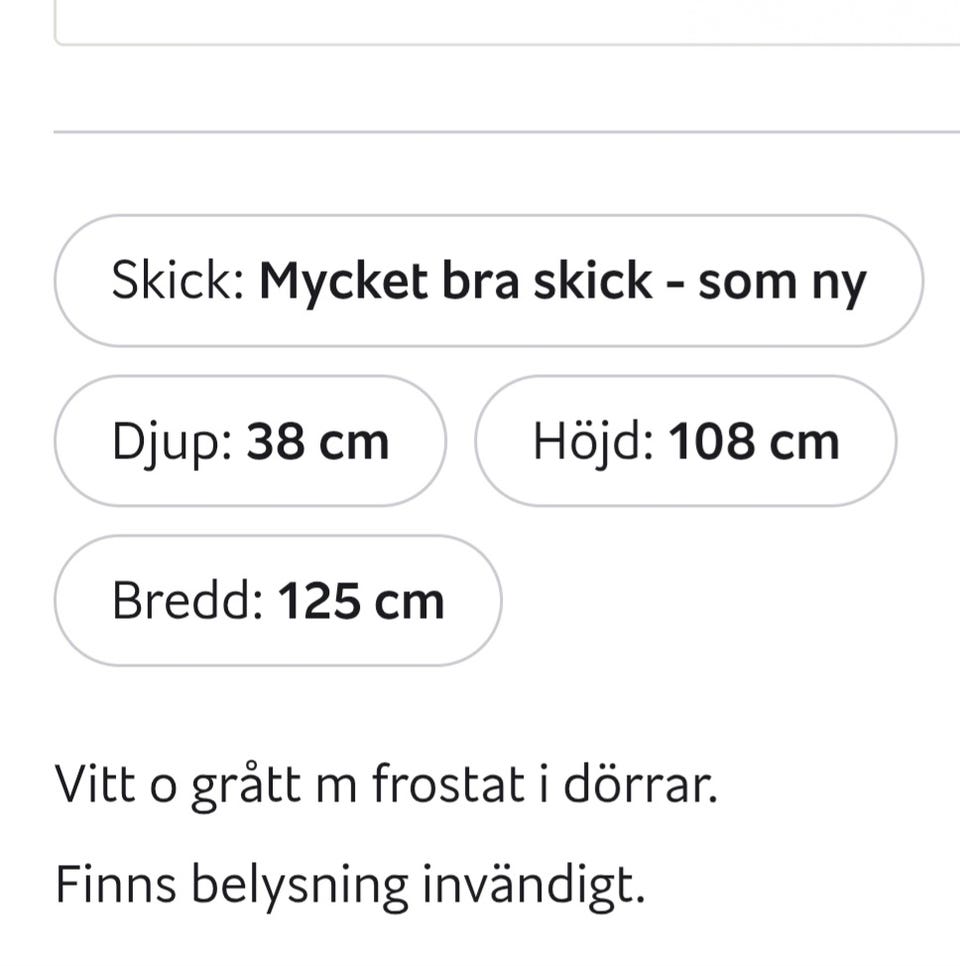Click the bold '125 cm' value
960x966 pixels.
point(360,601)
